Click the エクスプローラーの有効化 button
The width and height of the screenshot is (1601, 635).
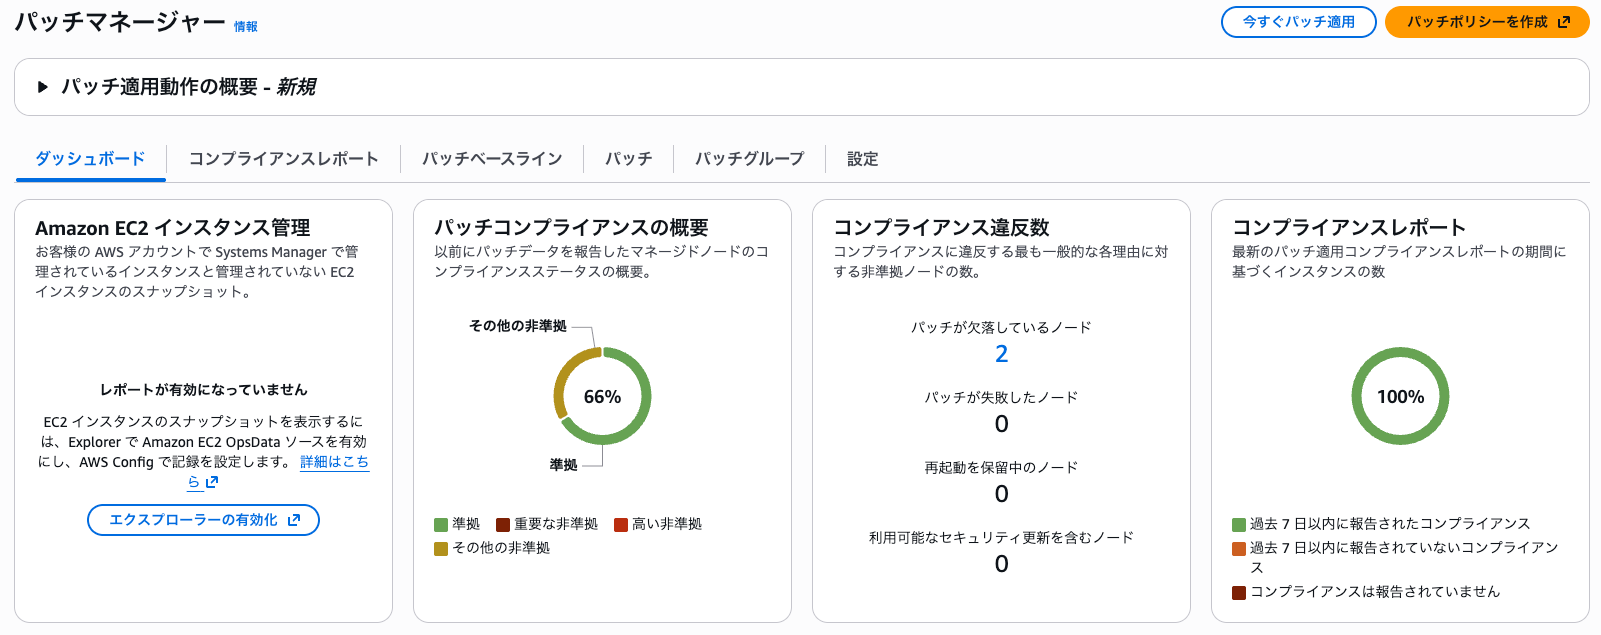[202, 519]
